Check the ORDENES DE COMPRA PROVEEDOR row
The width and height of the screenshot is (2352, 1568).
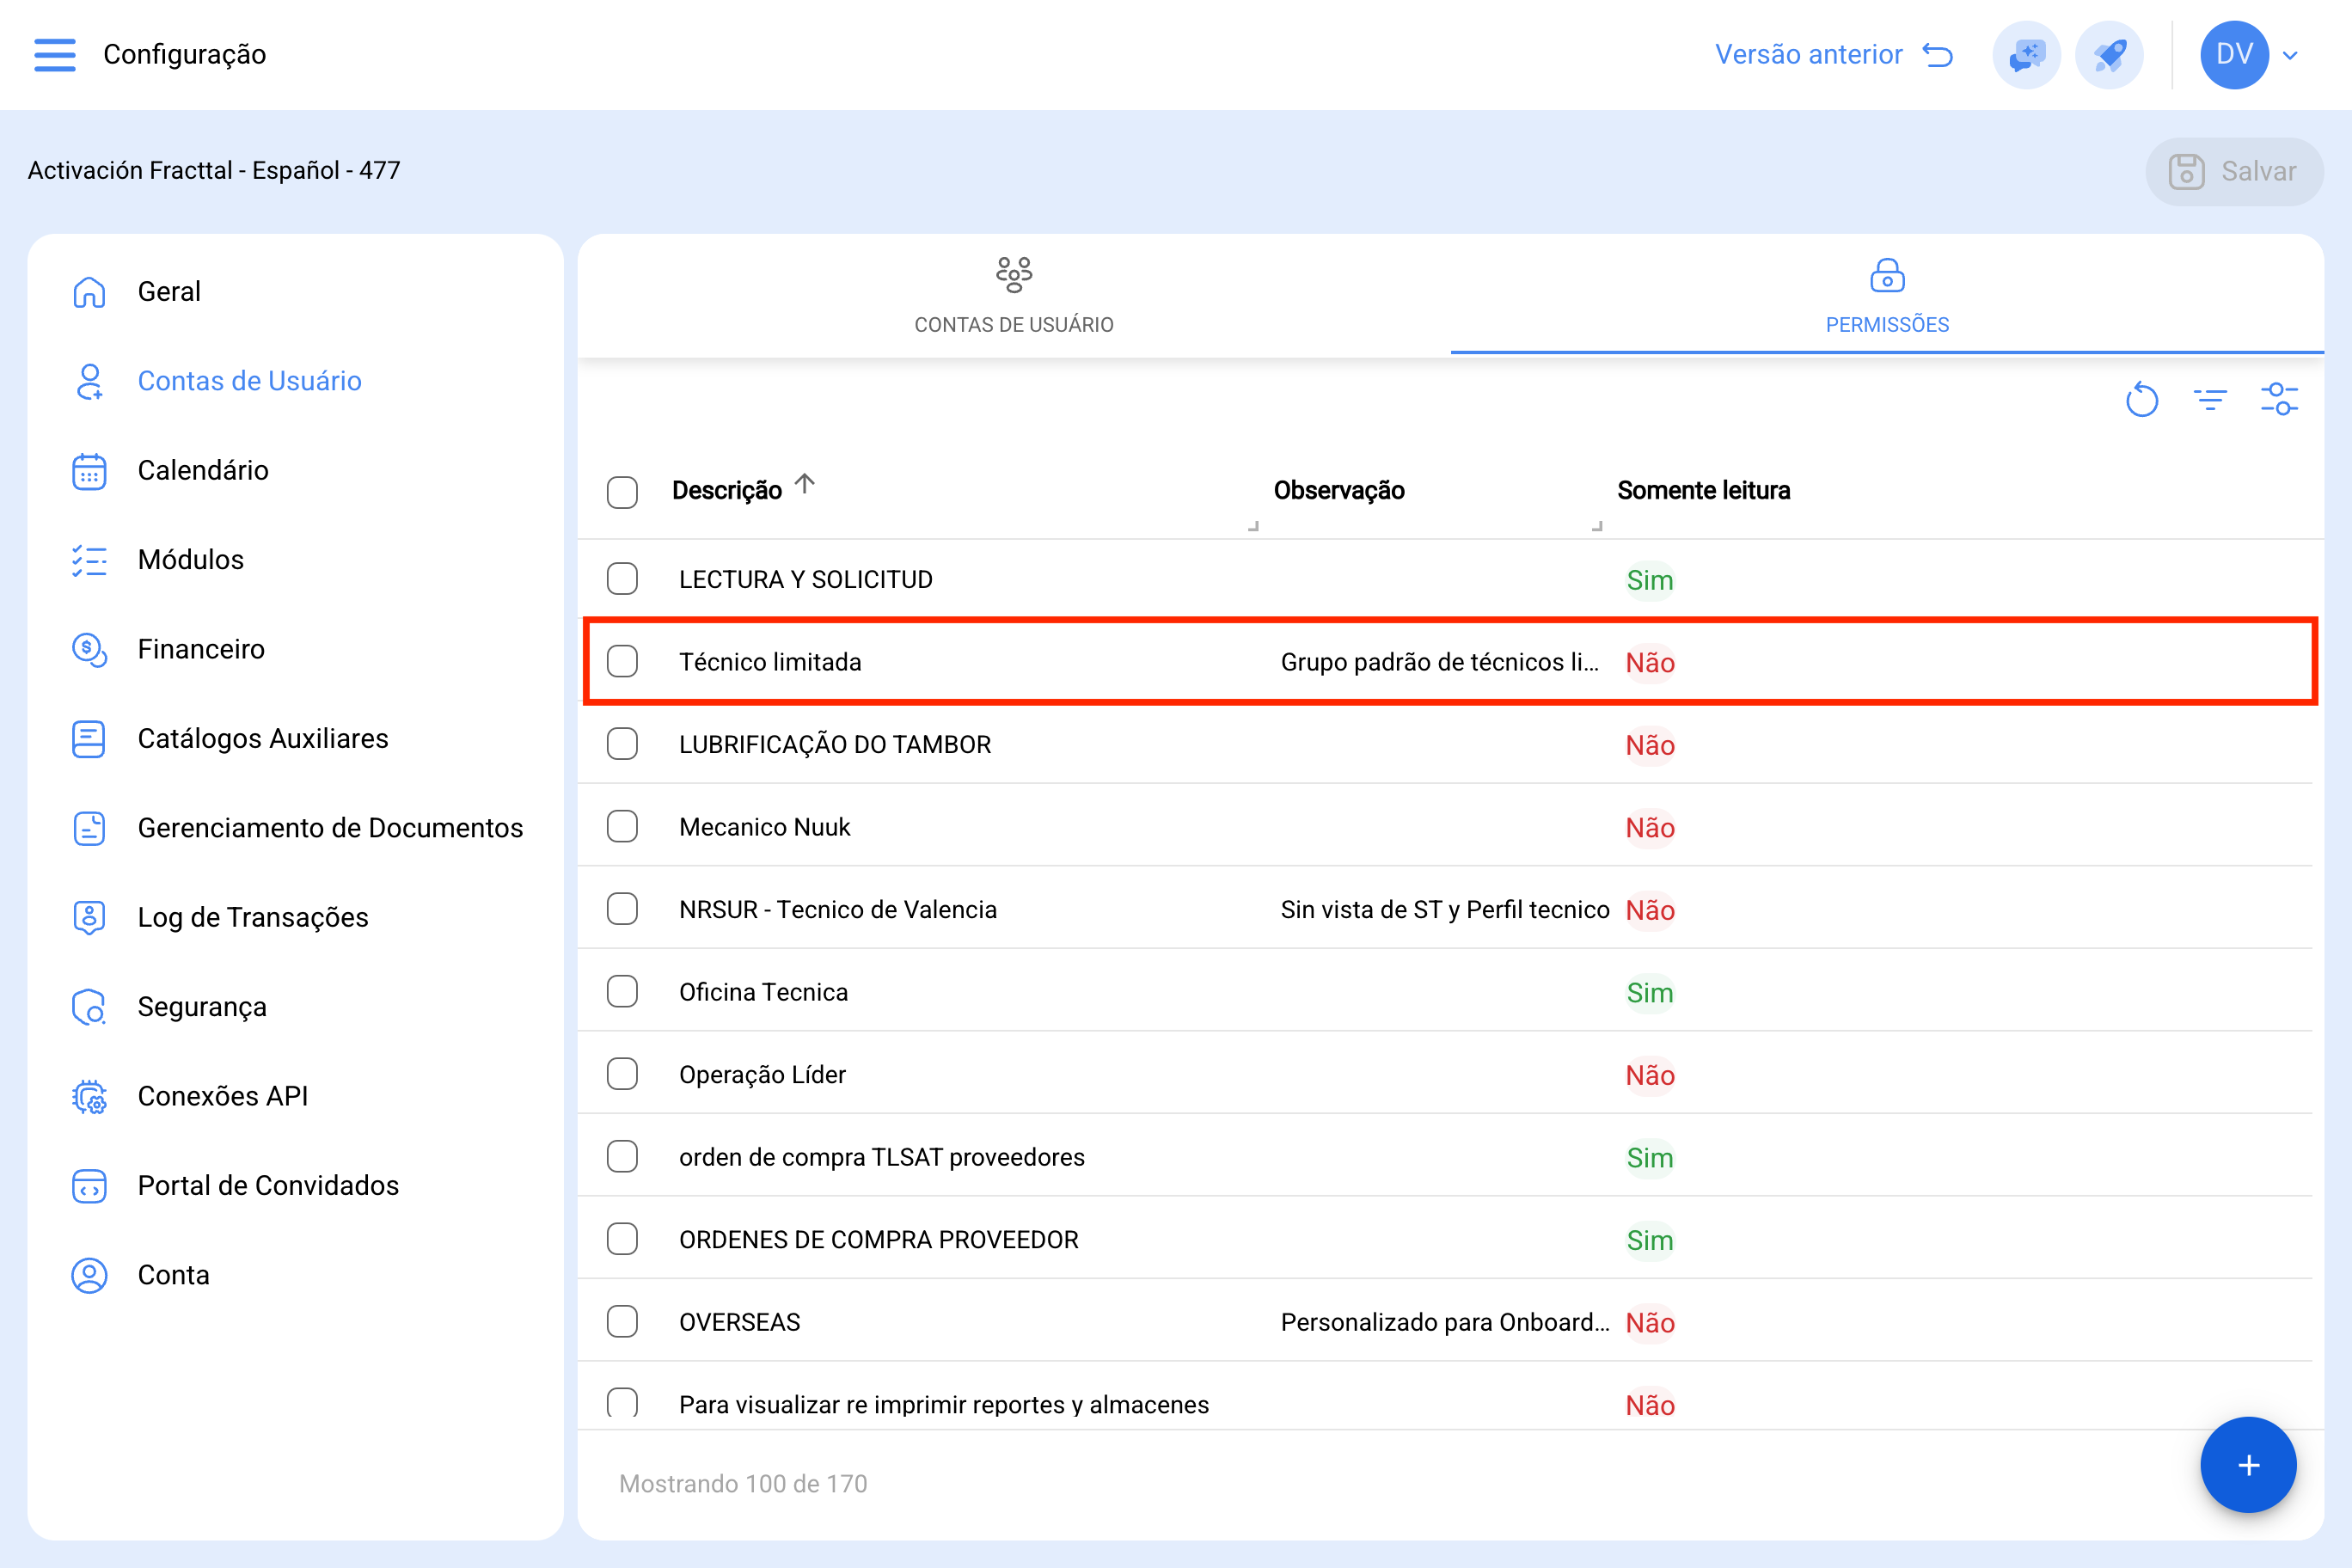(622, 1239)
